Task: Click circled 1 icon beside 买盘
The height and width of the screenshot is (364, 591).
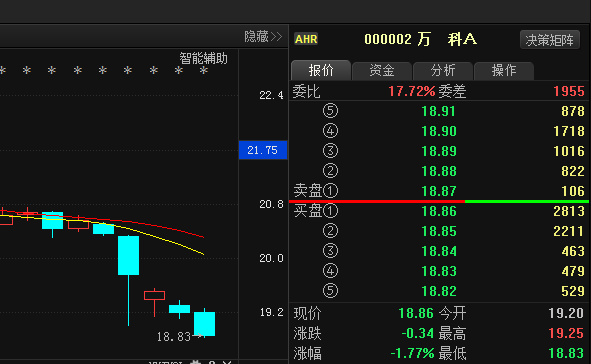Action: coord(331,211)
